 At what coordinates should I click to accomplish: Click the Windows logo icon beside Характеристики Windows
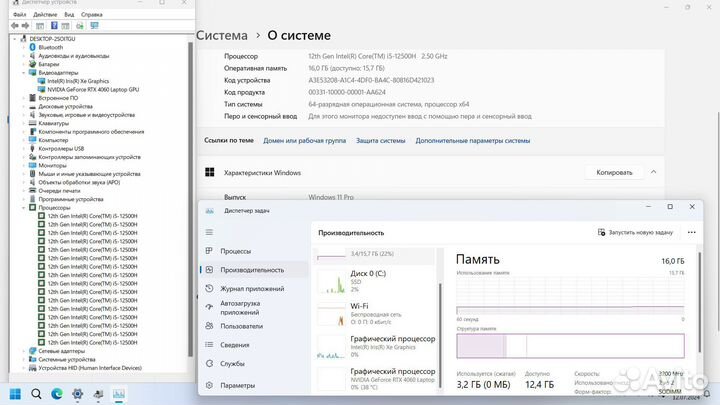[x=210, y=172]
